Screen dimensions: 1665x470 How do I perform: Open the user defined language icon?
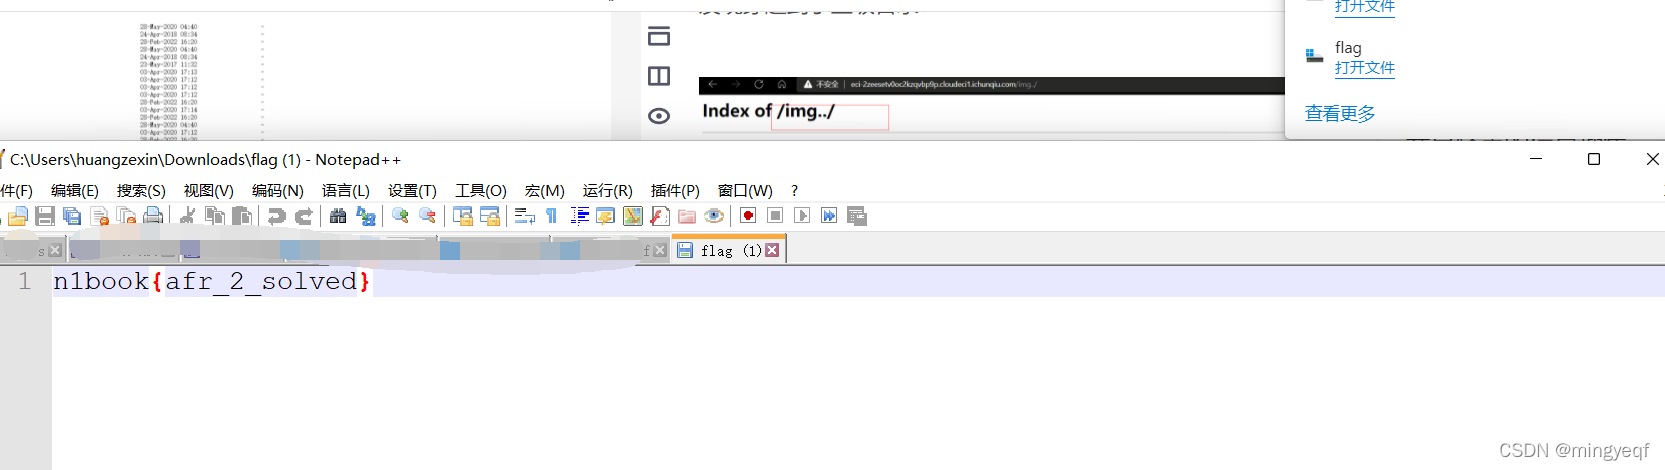pyautogui.click(x=606, y=216)
